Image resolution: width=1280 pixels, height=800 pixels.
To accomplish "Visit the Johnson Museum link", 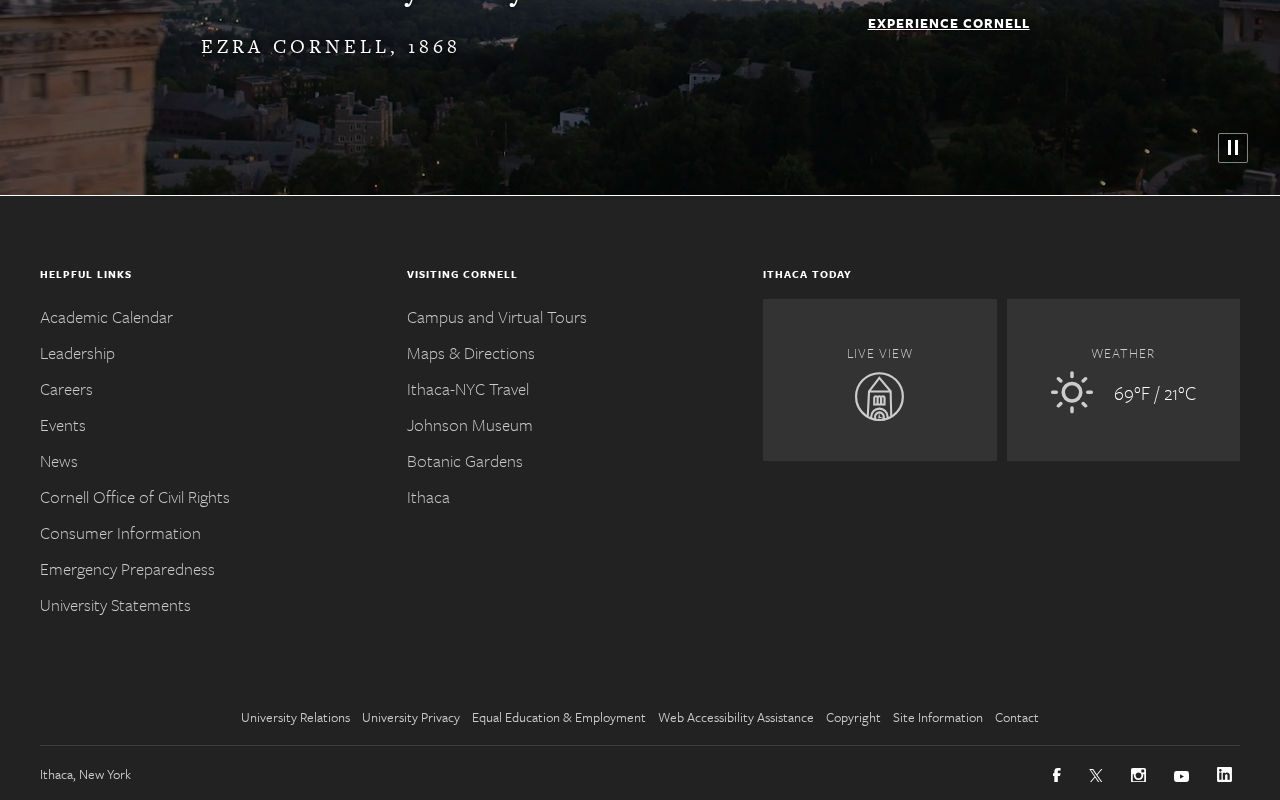I will pyautogui.click(x=470, y=425).
